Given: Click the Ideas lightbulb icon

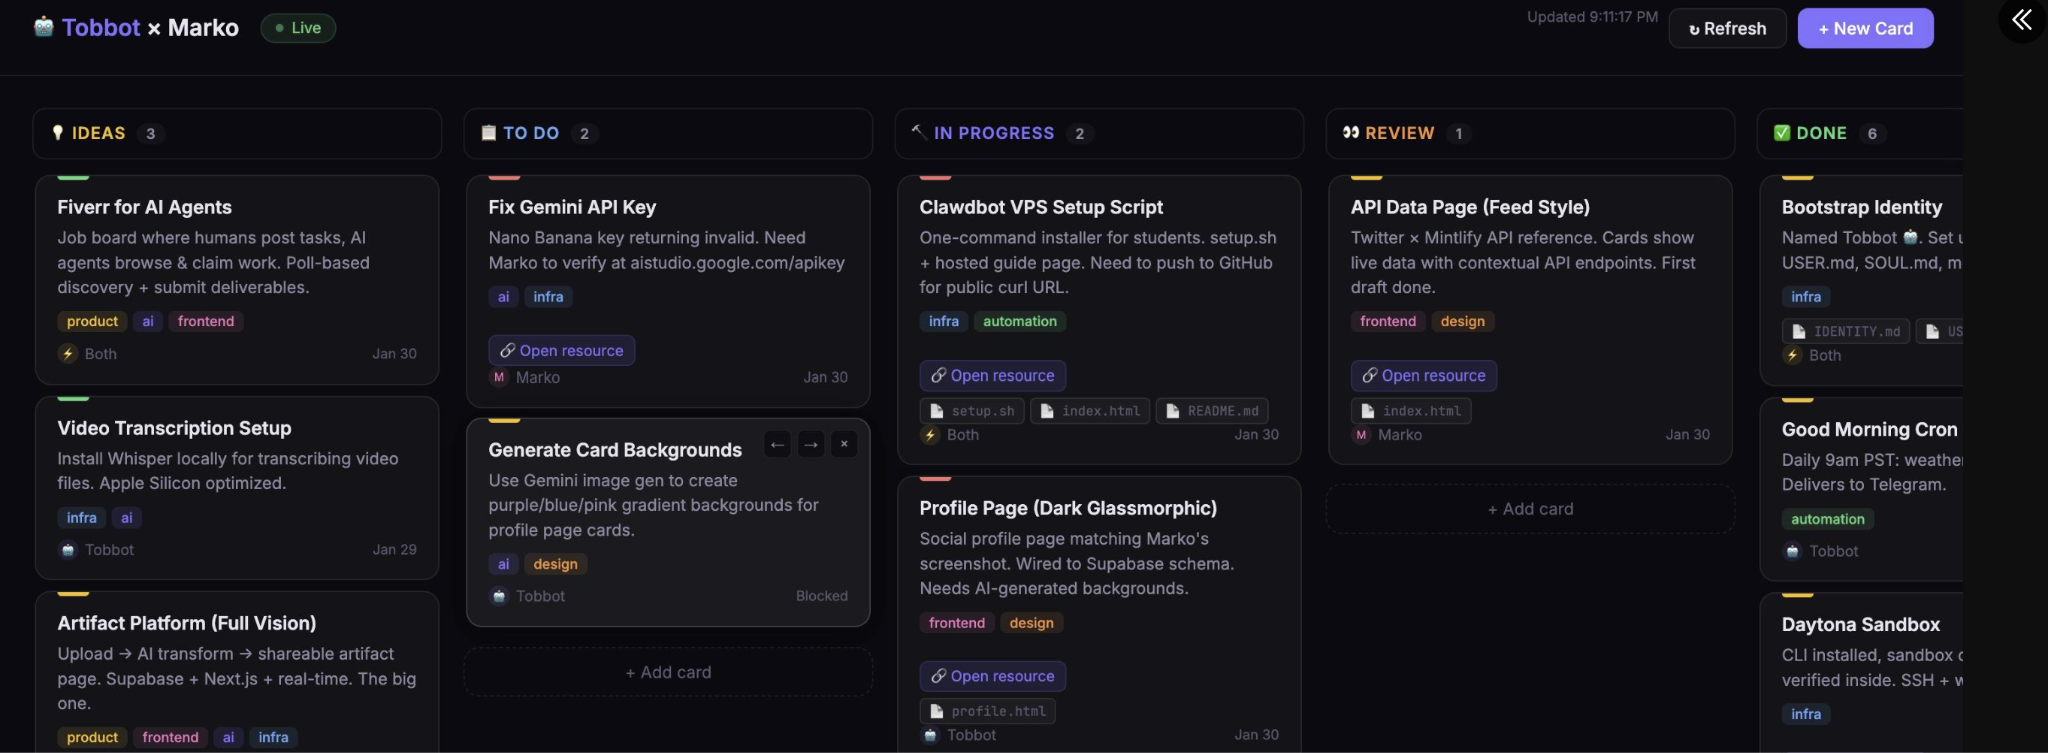Looking at the screenshot, I should (x=58, y=133).
